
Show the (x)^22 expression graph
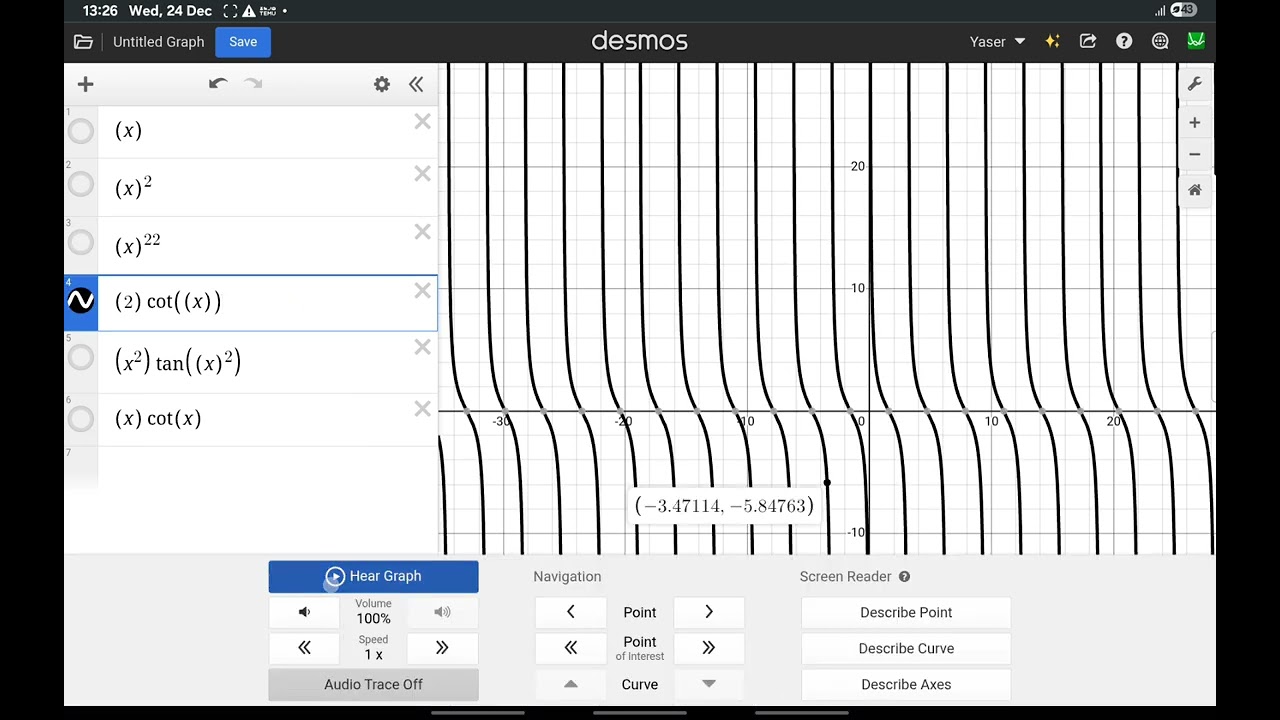coord(81,243)
